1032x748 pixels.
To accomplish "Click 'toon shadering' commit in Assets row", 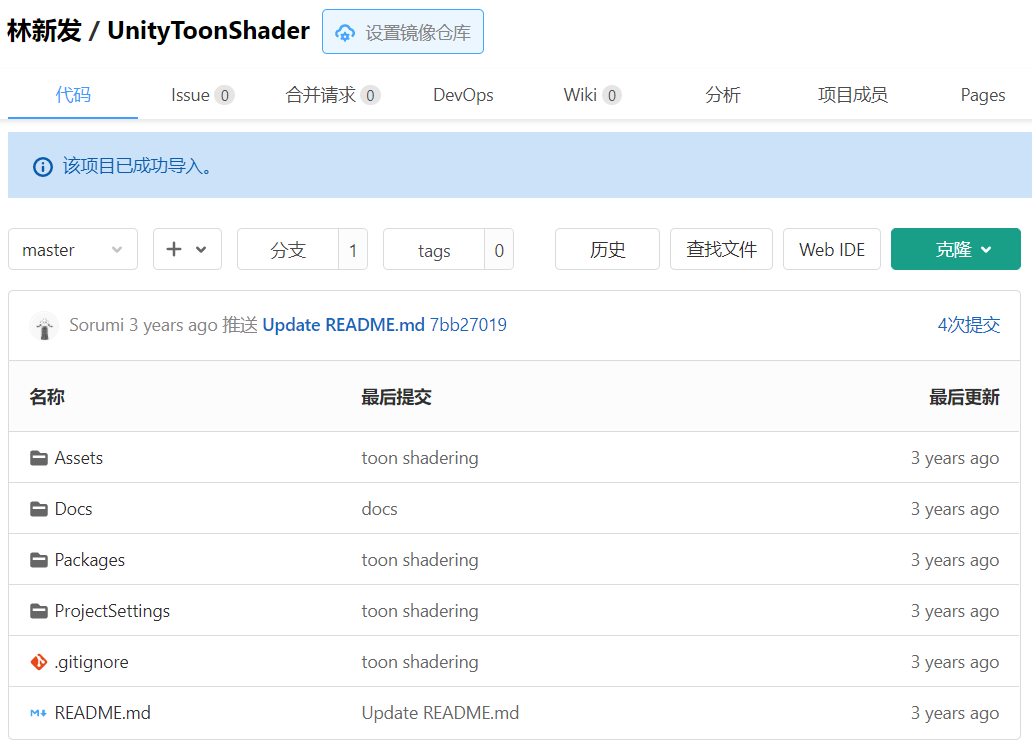I will click(x=420, y=458).
